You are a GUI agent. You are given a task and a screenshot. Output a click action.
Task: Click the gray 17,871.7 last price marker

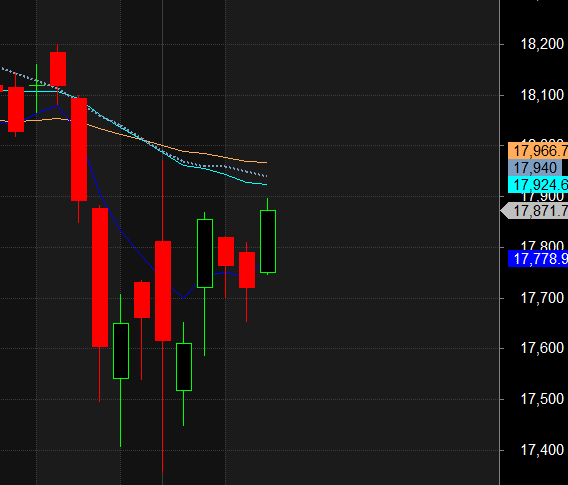pyautogui.click(x=535, y=211)
